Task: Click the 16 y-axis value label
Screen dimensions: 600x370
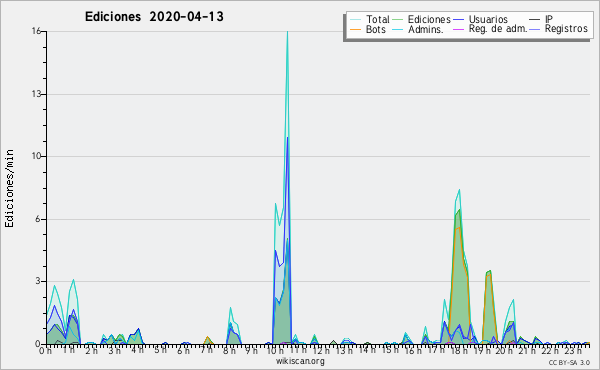Action: point(36,31)
